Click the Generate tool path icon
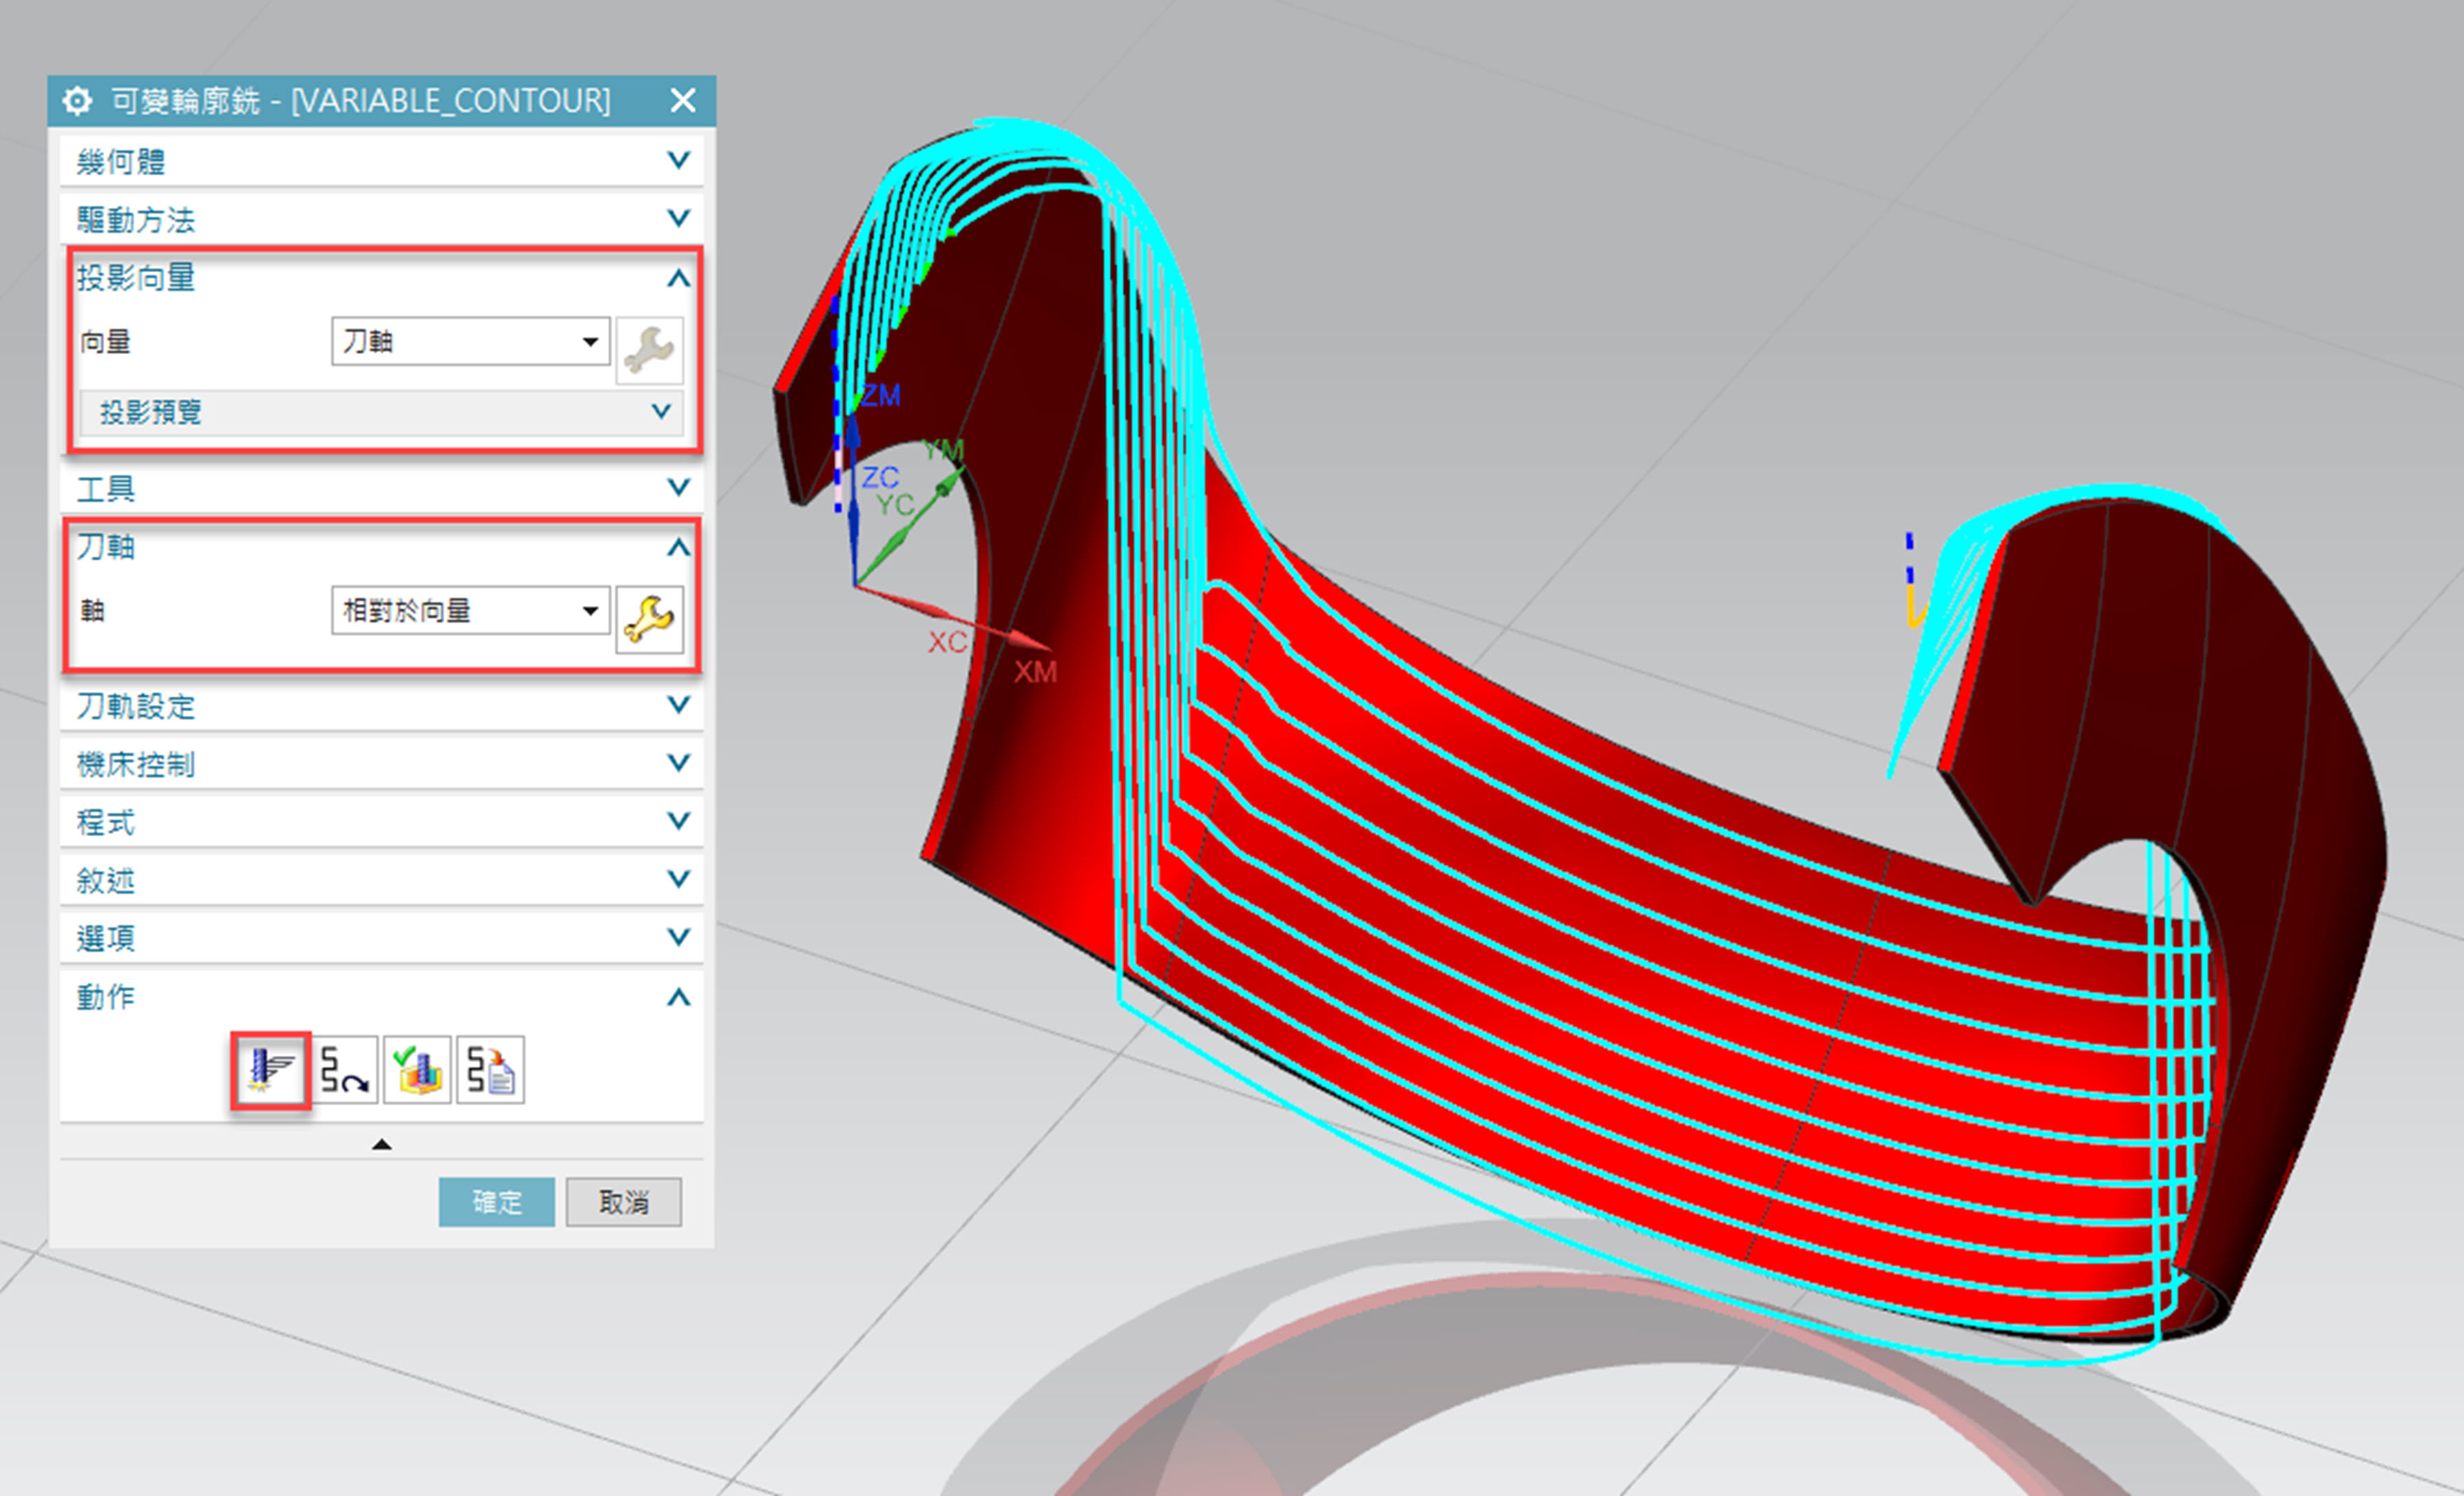The width and height of the screenshot is (2464, 1496). click(270, 1070)
